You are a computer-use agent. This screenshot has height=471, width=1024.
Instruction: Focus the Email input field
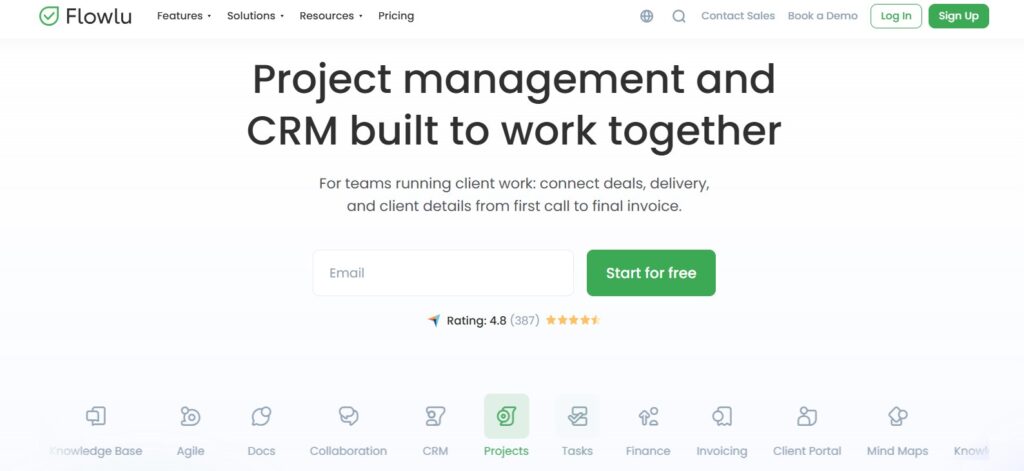click(x=443, y=273)
